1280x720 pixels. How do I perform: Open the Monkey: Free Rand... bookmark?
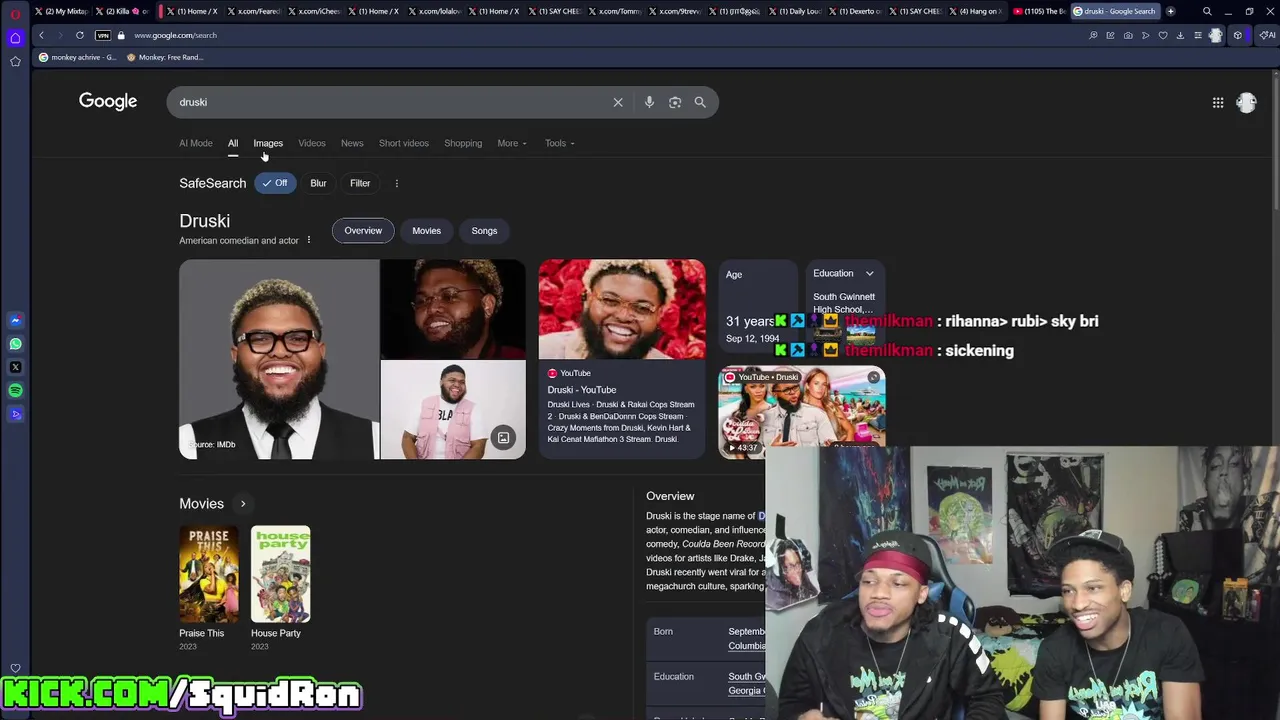[x=165, y=57]
